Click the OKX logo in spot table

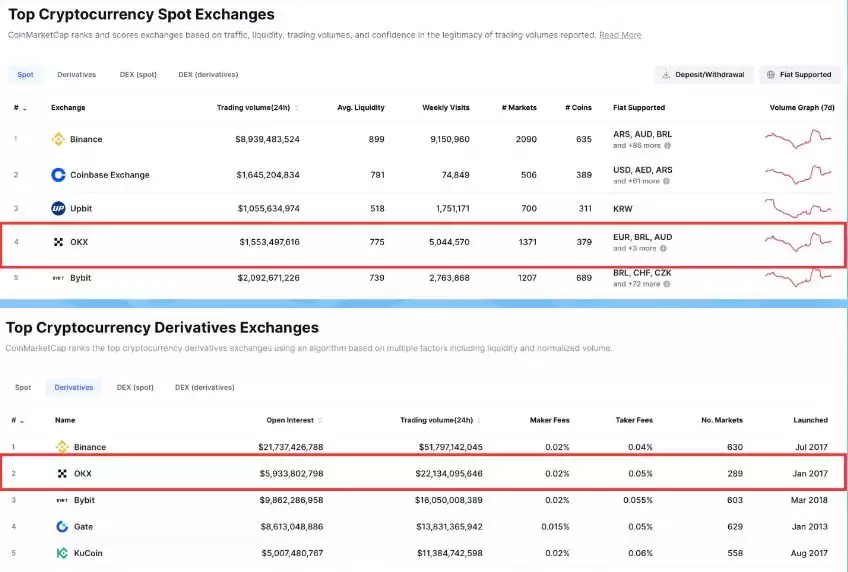pyautogui.click(x=58, y=242)
